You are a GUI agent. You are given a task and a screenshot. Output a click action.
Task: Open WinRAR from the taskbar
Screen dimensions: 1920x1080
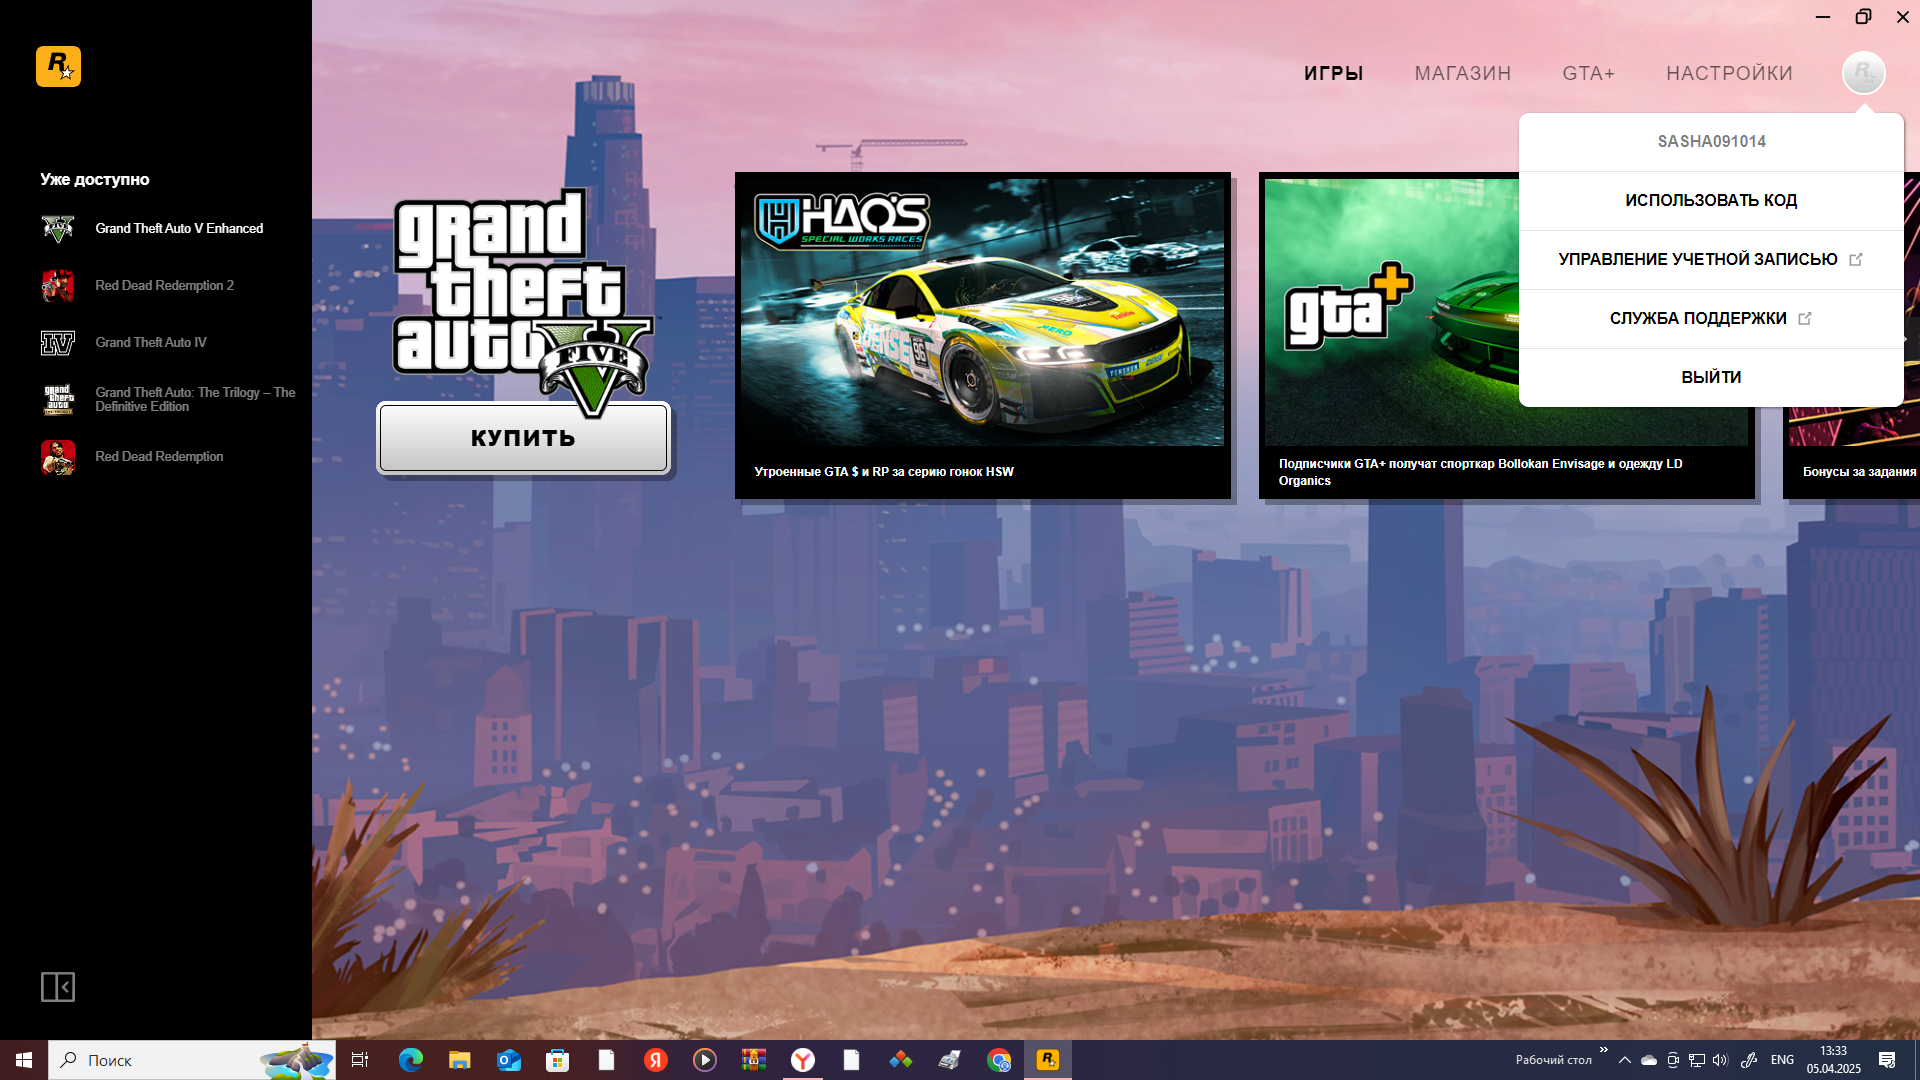tap(753, 1060)
